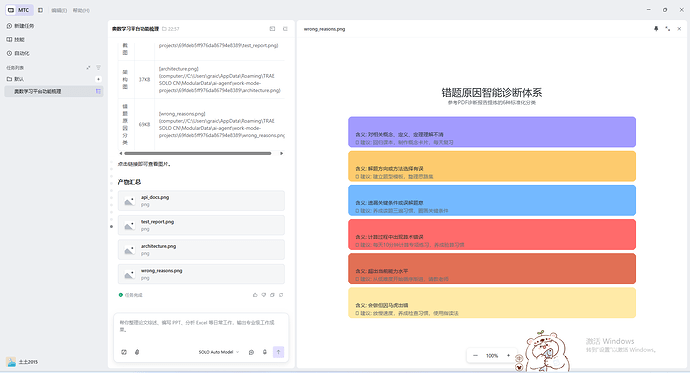Screen dimensions: 690x373
Task: Click the 产物汇总 heading
Action: tap(129, 182)
